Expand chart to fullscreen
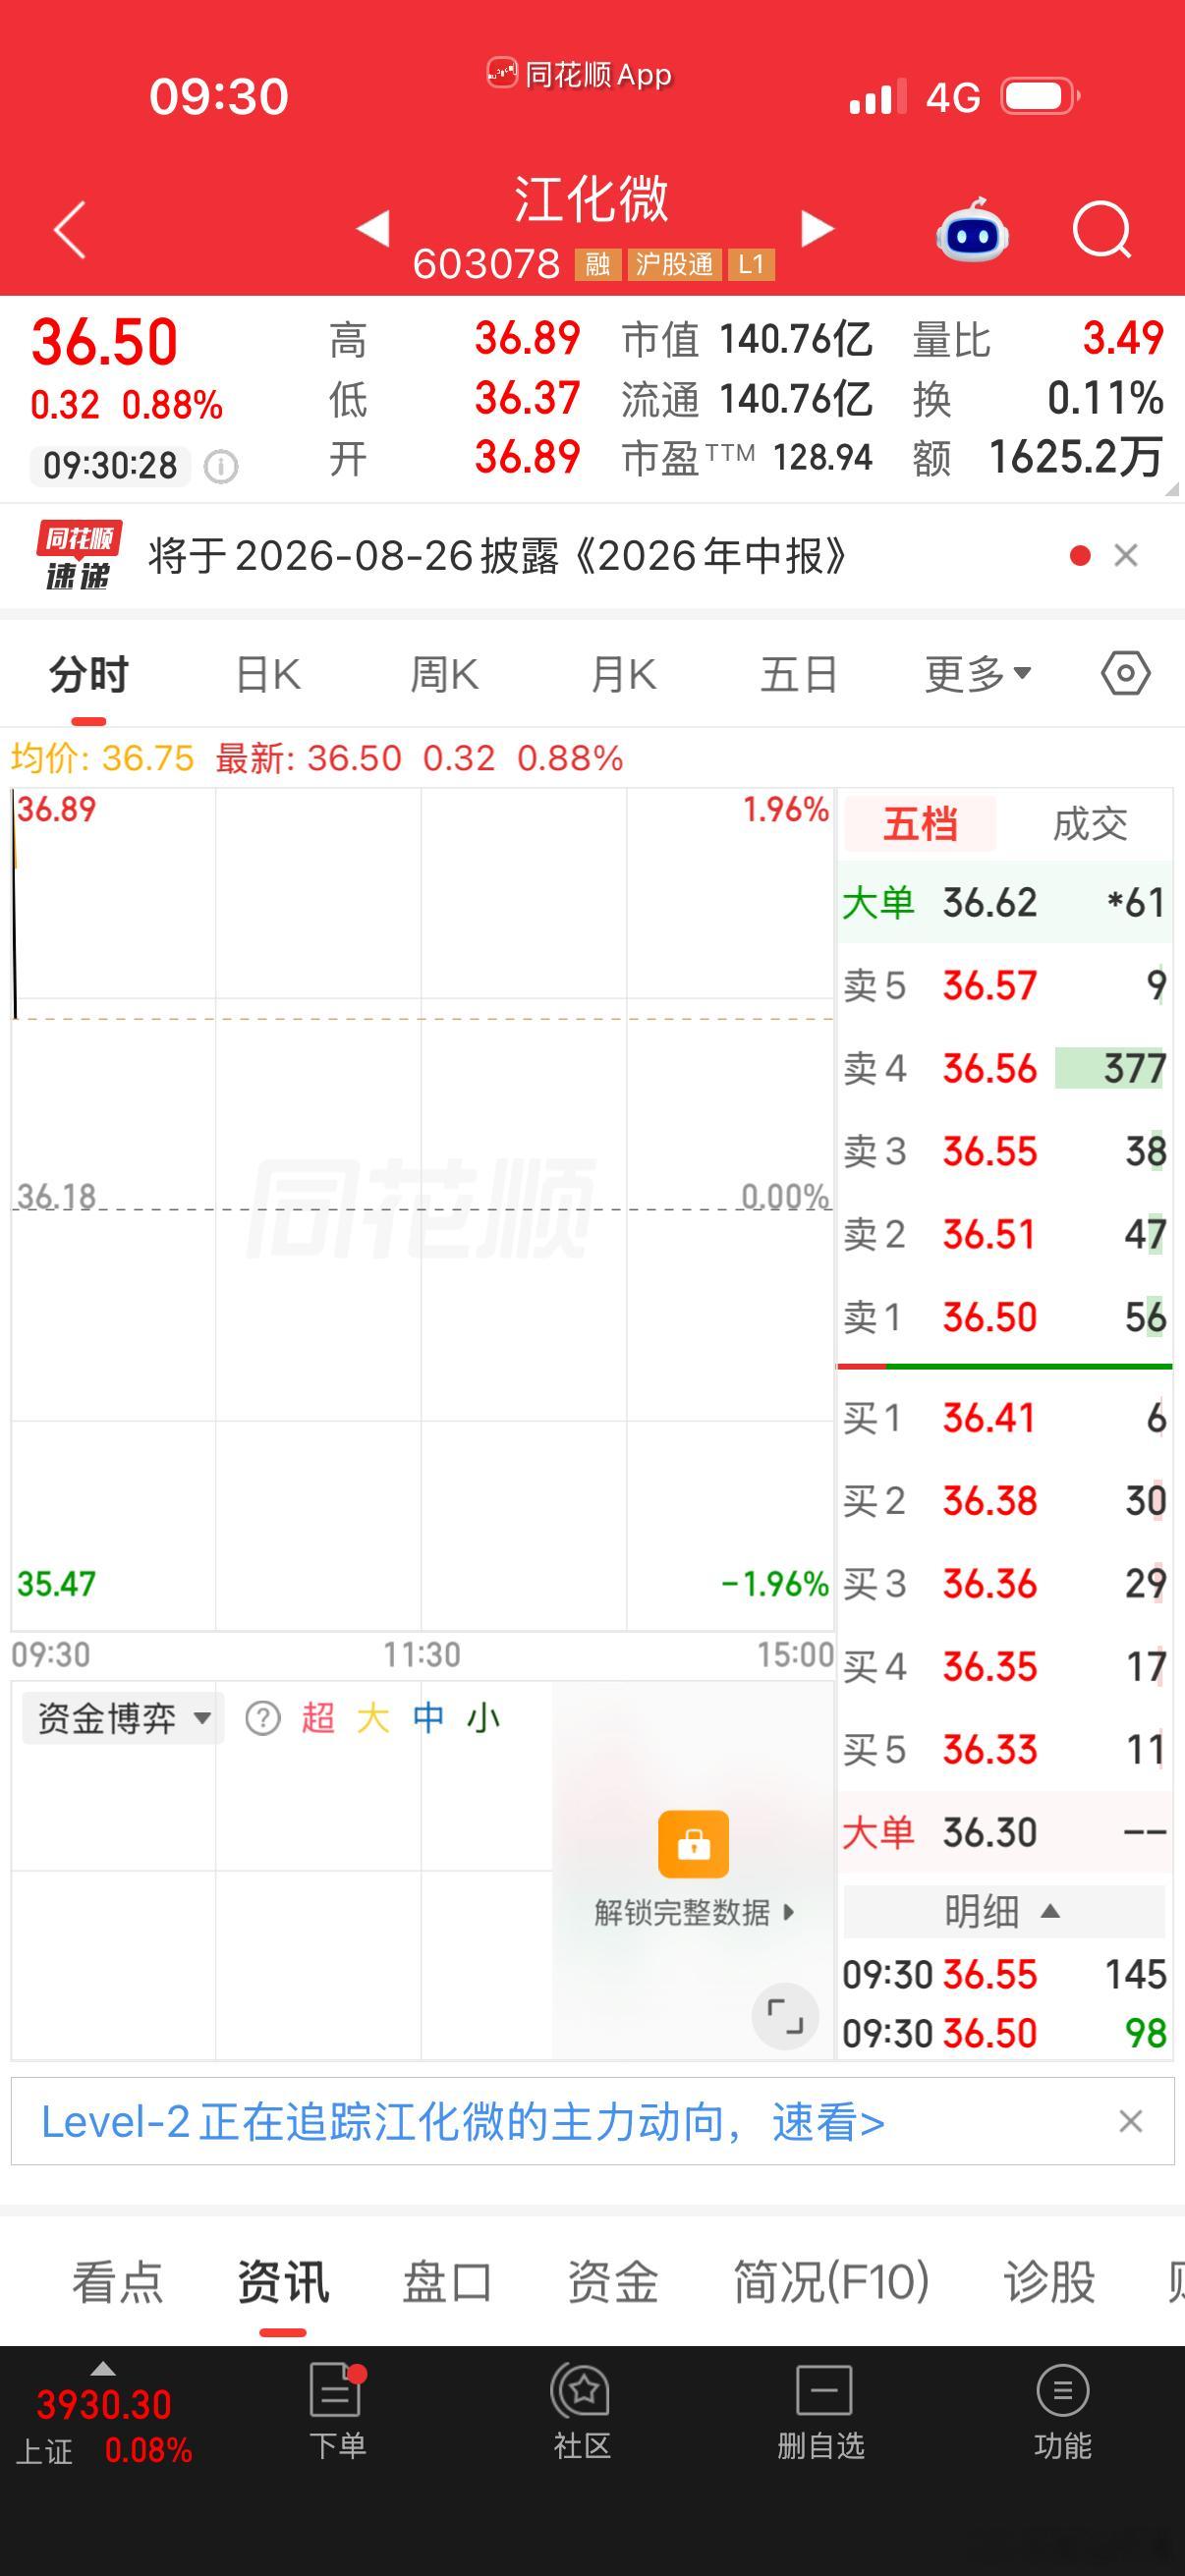The image size is (1185, 2576). [785, 2016]
